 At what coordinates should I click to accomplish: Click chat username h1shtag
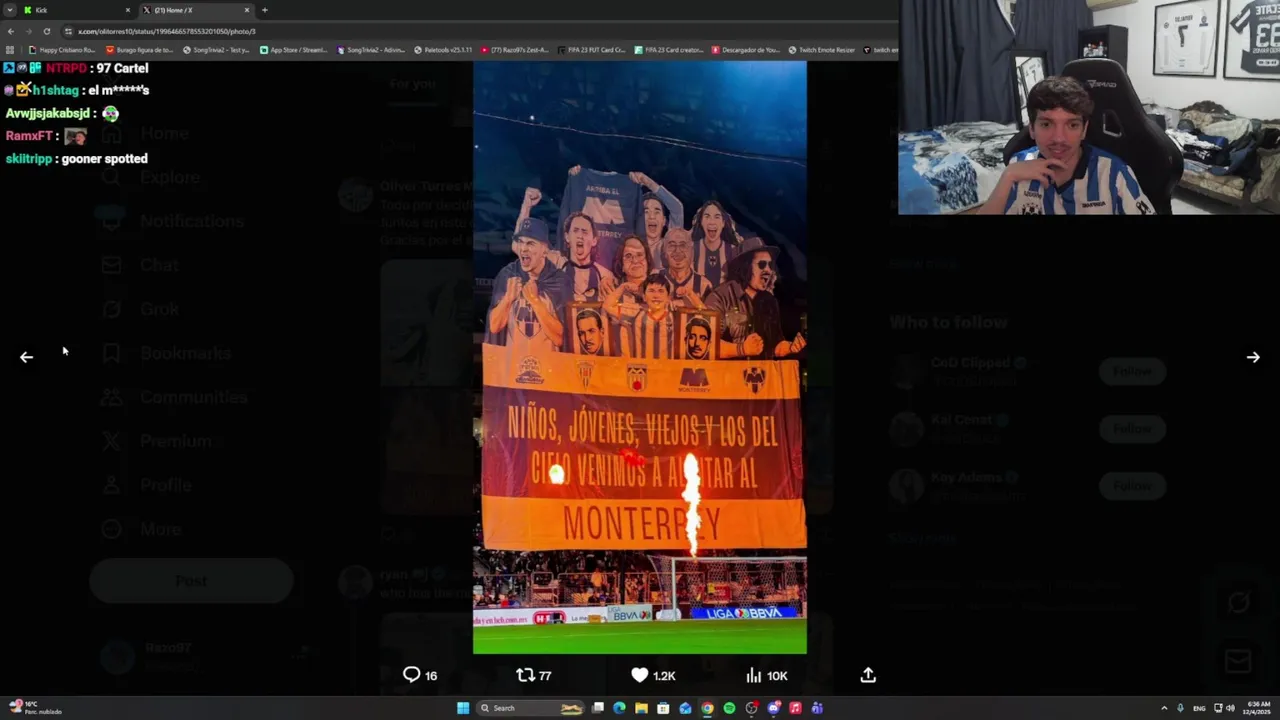[x=55, y=90]
